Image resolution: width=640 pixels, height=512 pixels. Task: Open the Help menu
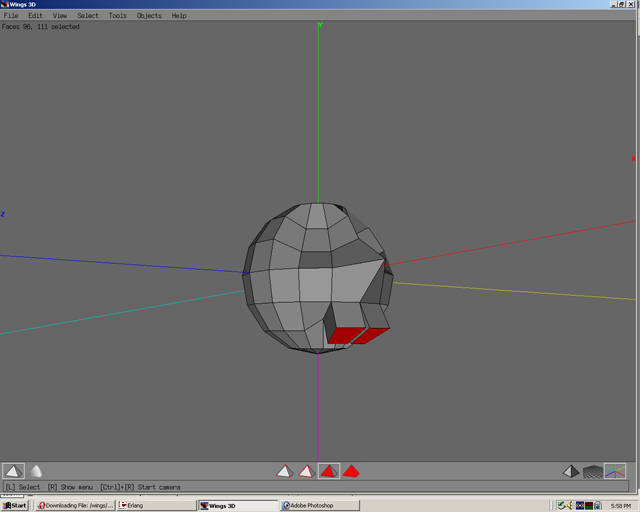coord(179,16)
